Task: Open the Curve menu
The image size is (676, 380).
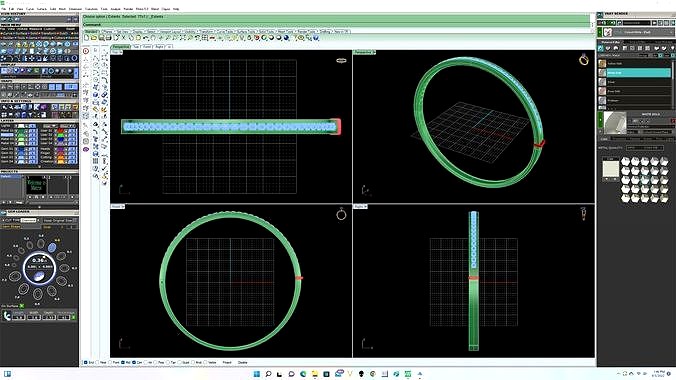Action: pos(30,9)
